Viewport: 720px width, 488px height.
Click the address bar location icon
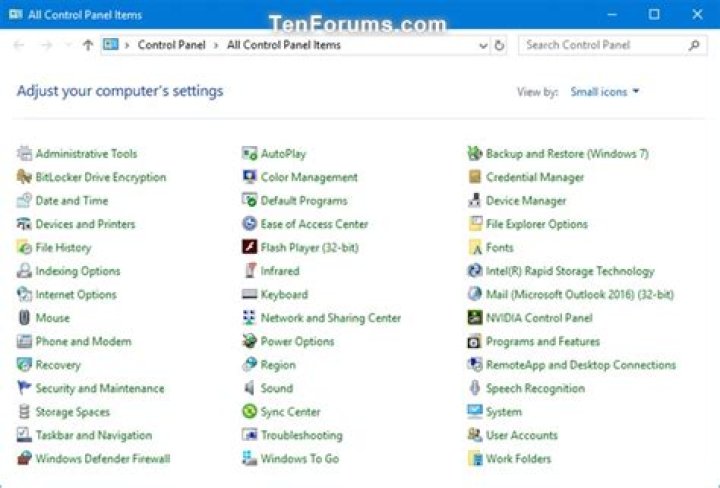click(110, 45)
